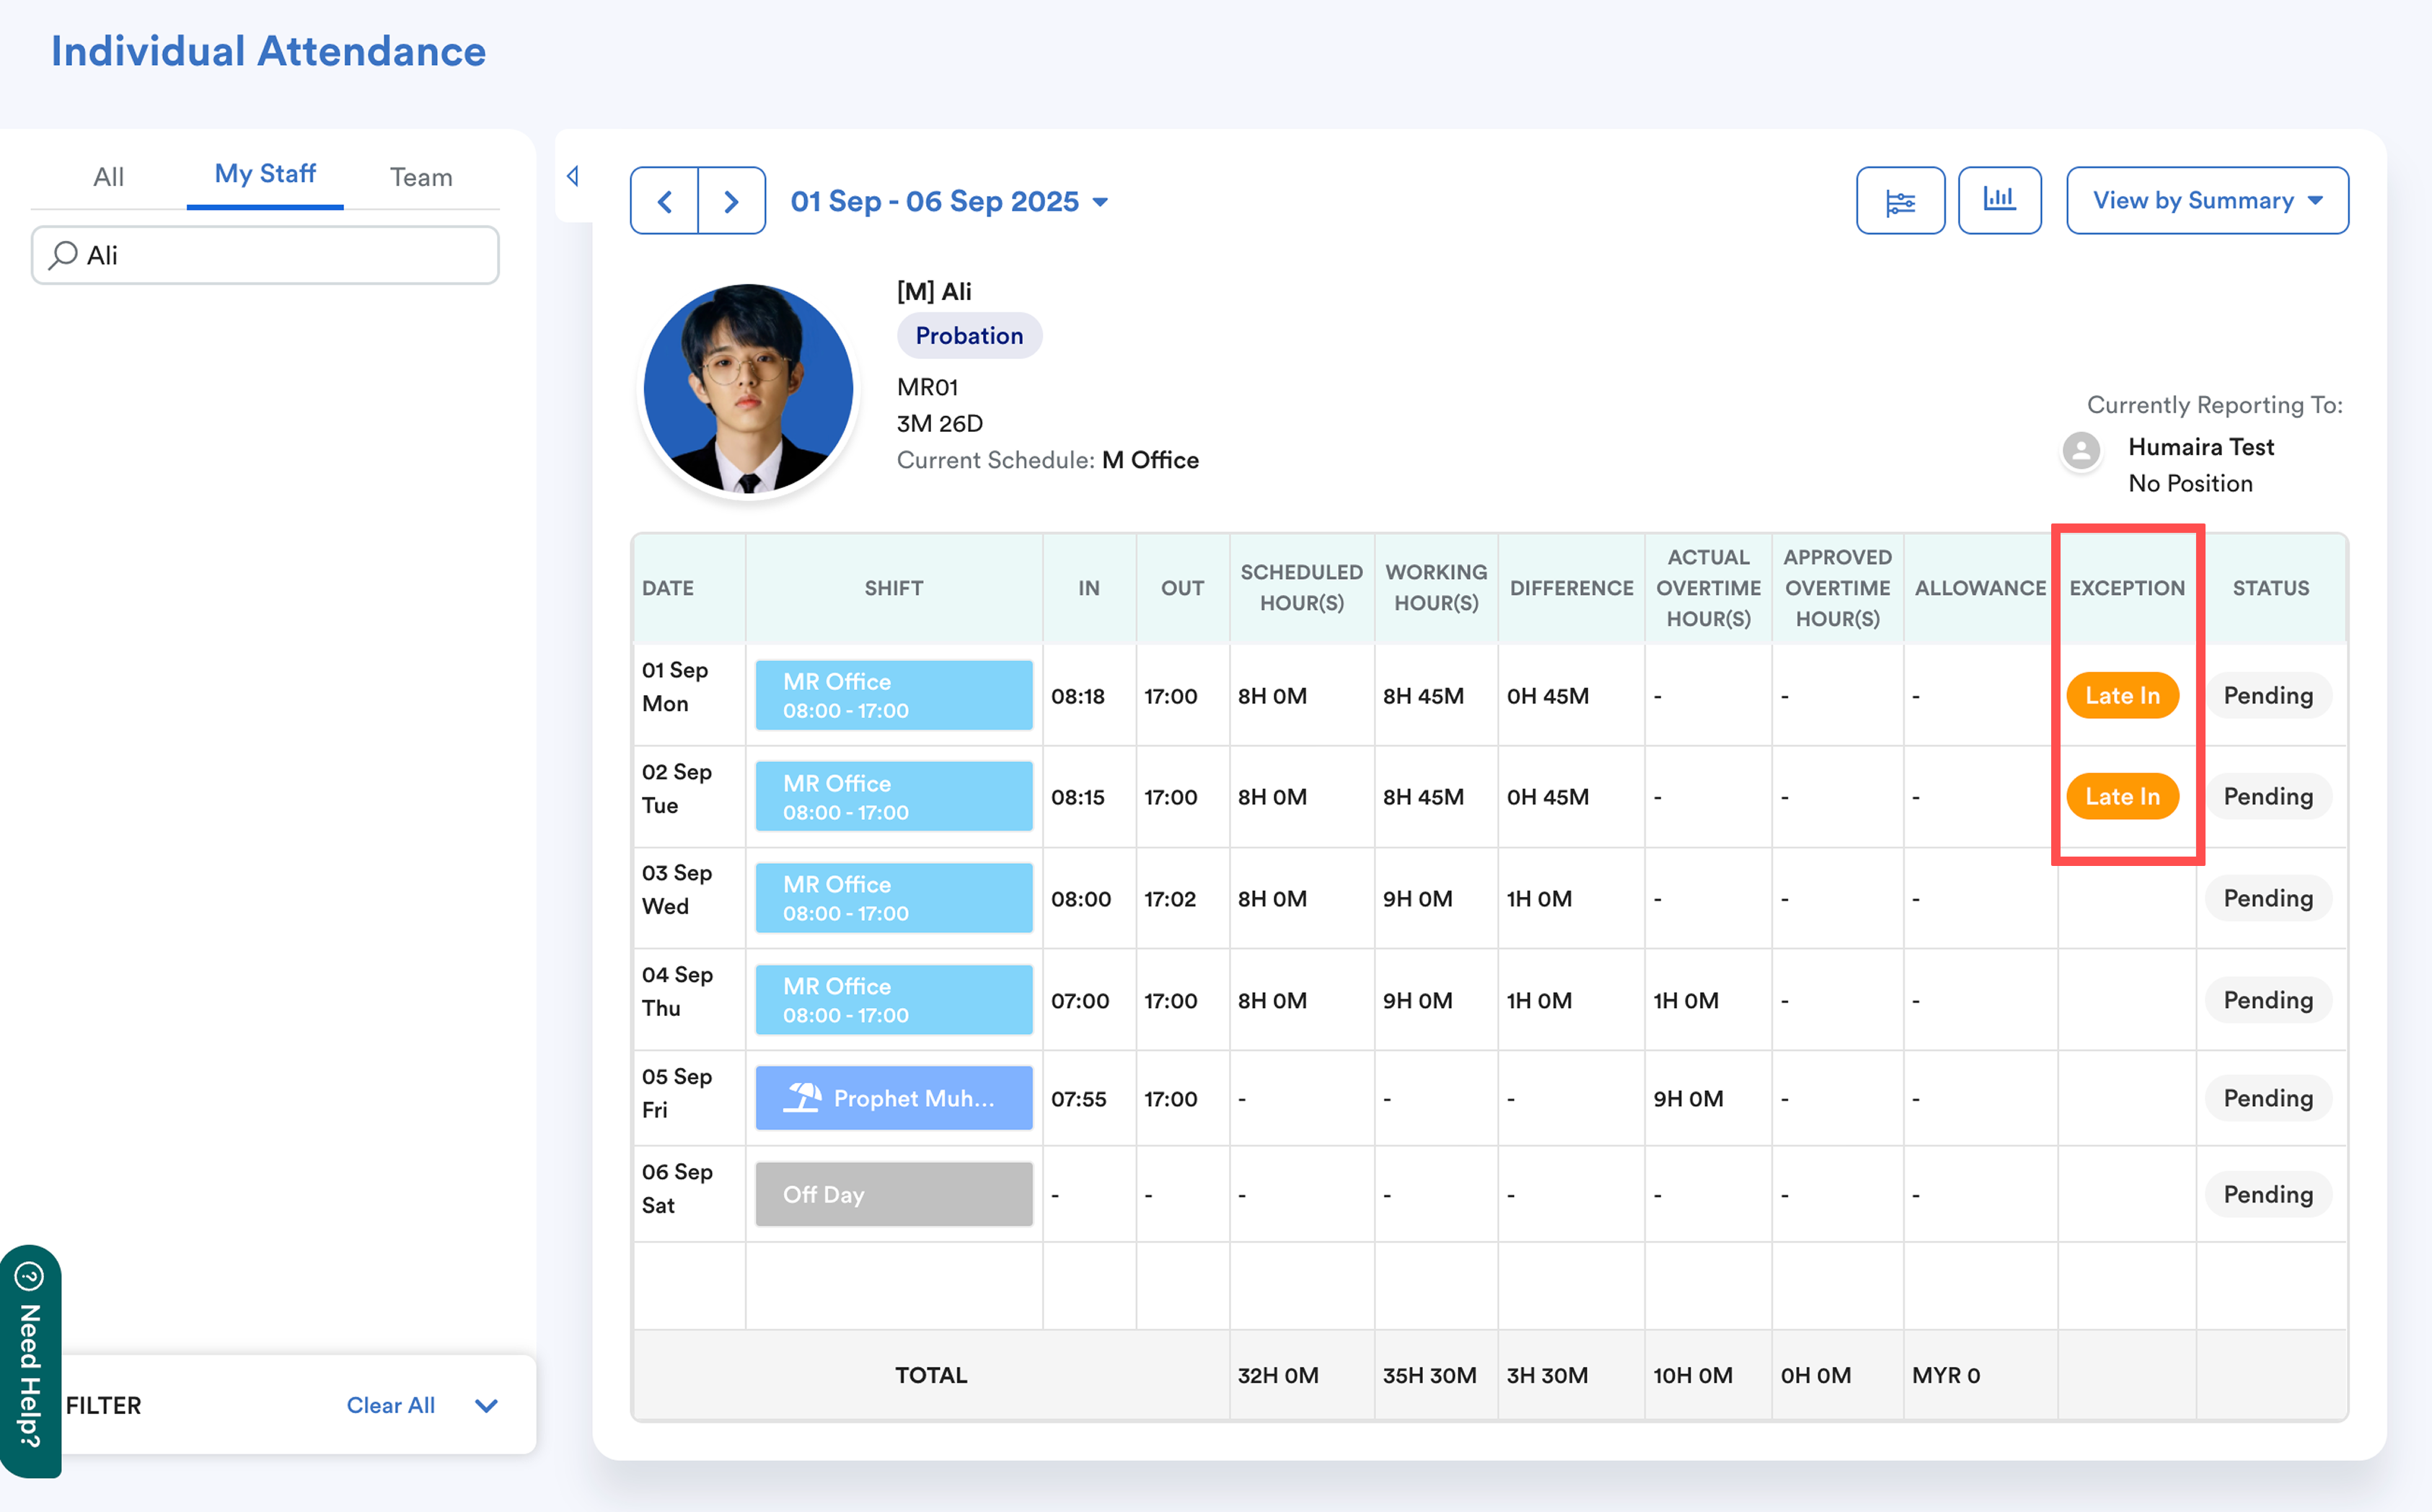Collapse the staff sidebar with triangle arrow
The image size is (2432, 1512).
573,176
